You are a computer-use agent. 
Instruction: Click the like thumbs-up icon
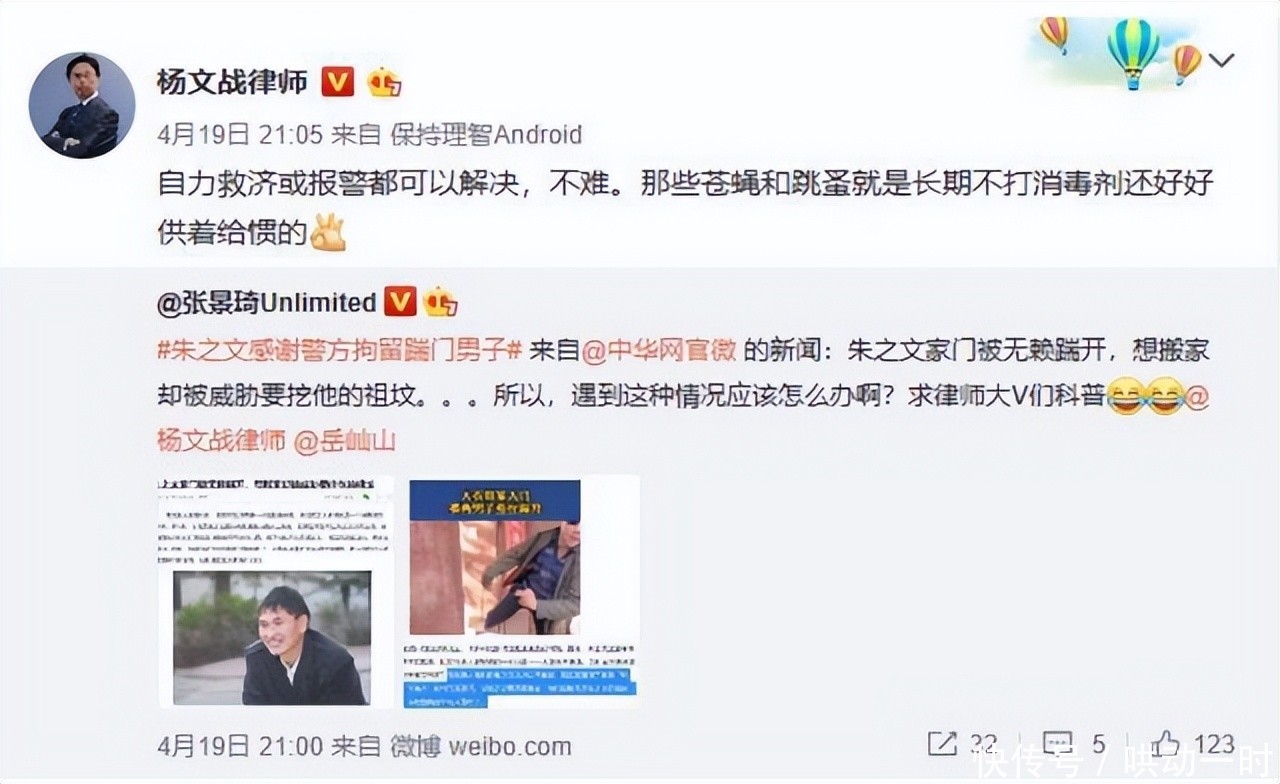coord(1166,743)
